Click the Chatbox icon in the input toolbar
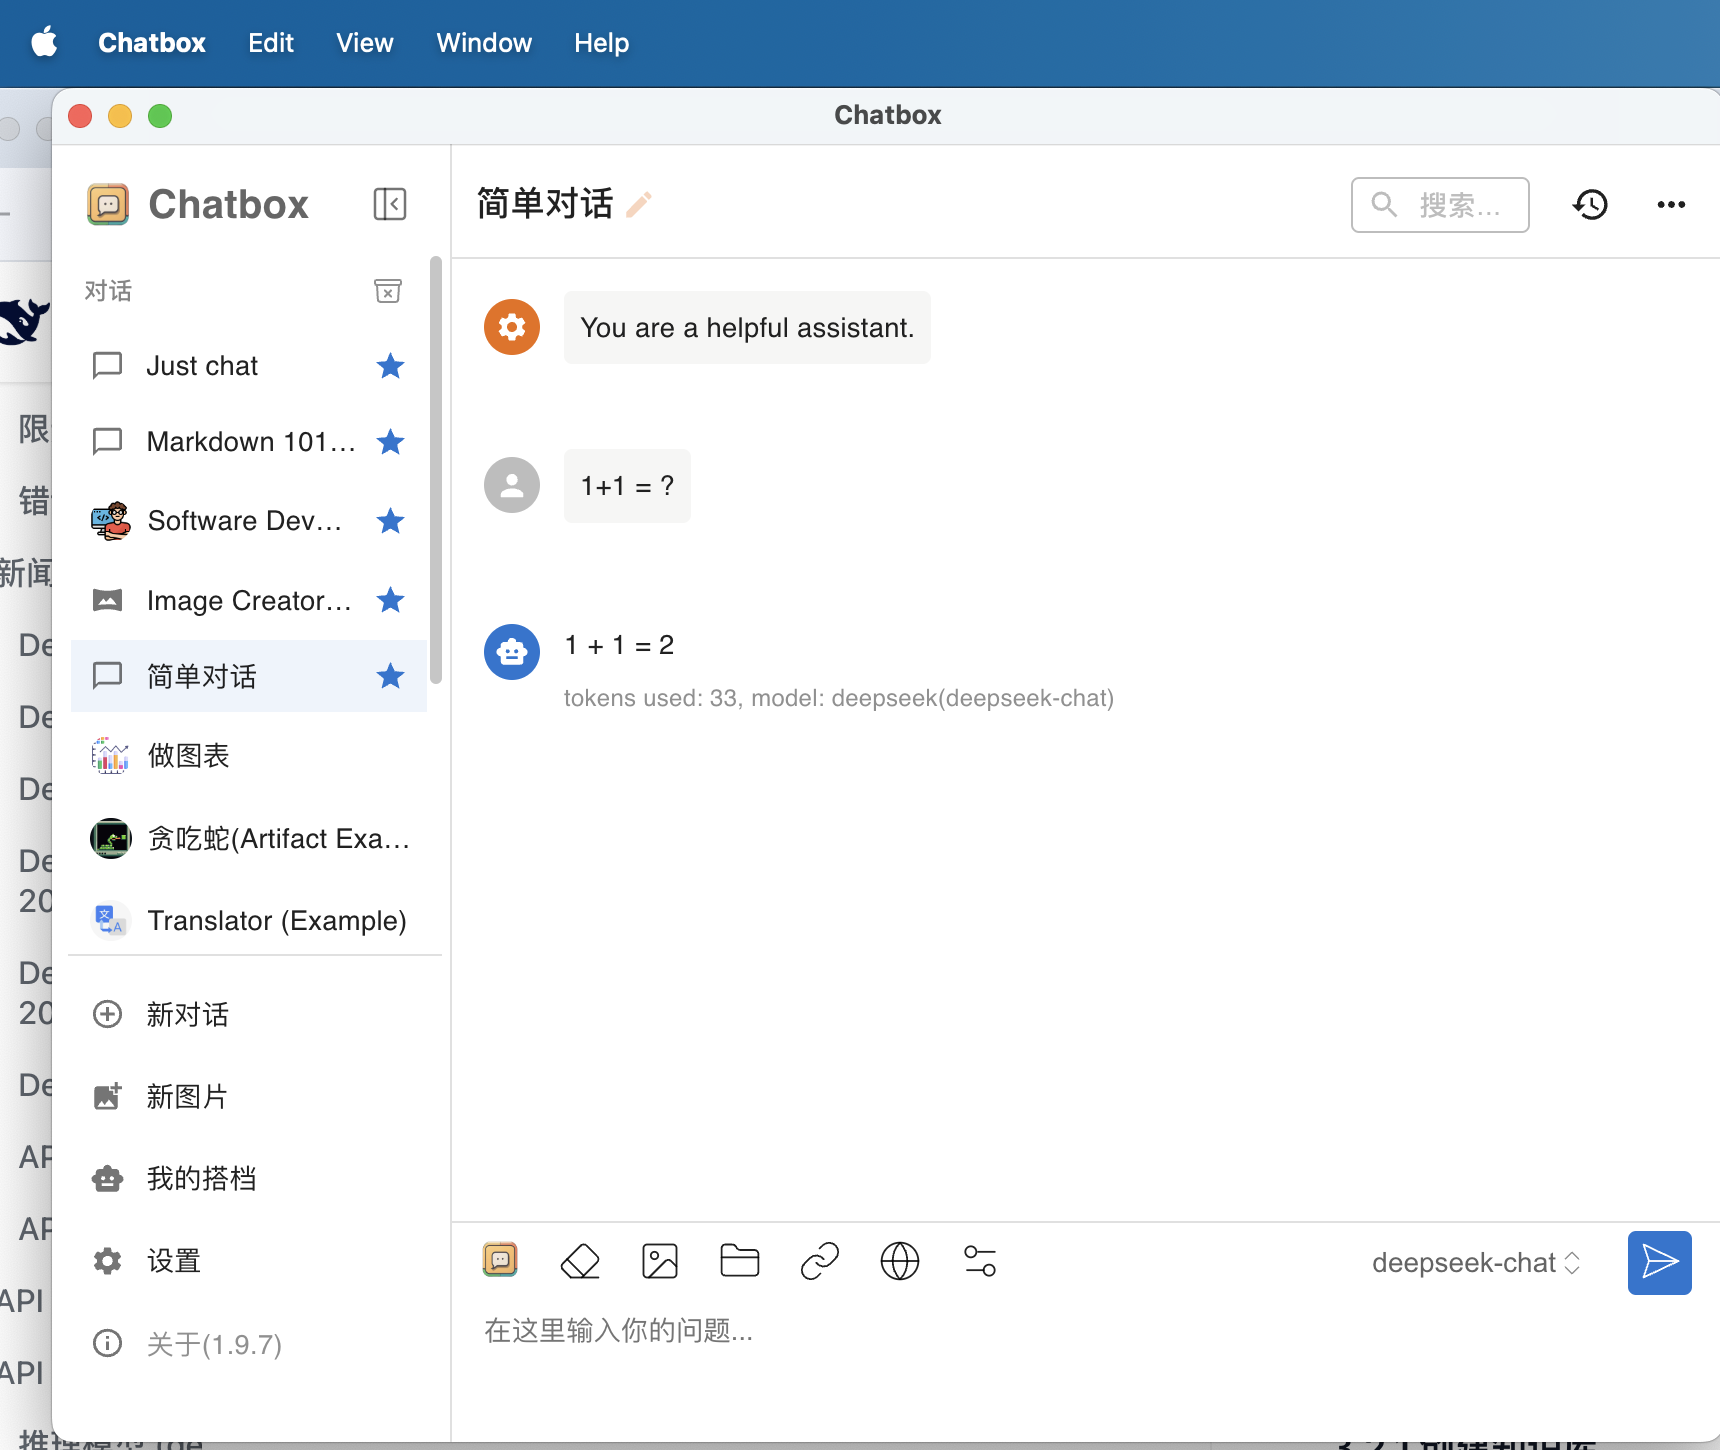Image resolution: width=1720 pixels, height=1450 pixels. click(500, 1260)
